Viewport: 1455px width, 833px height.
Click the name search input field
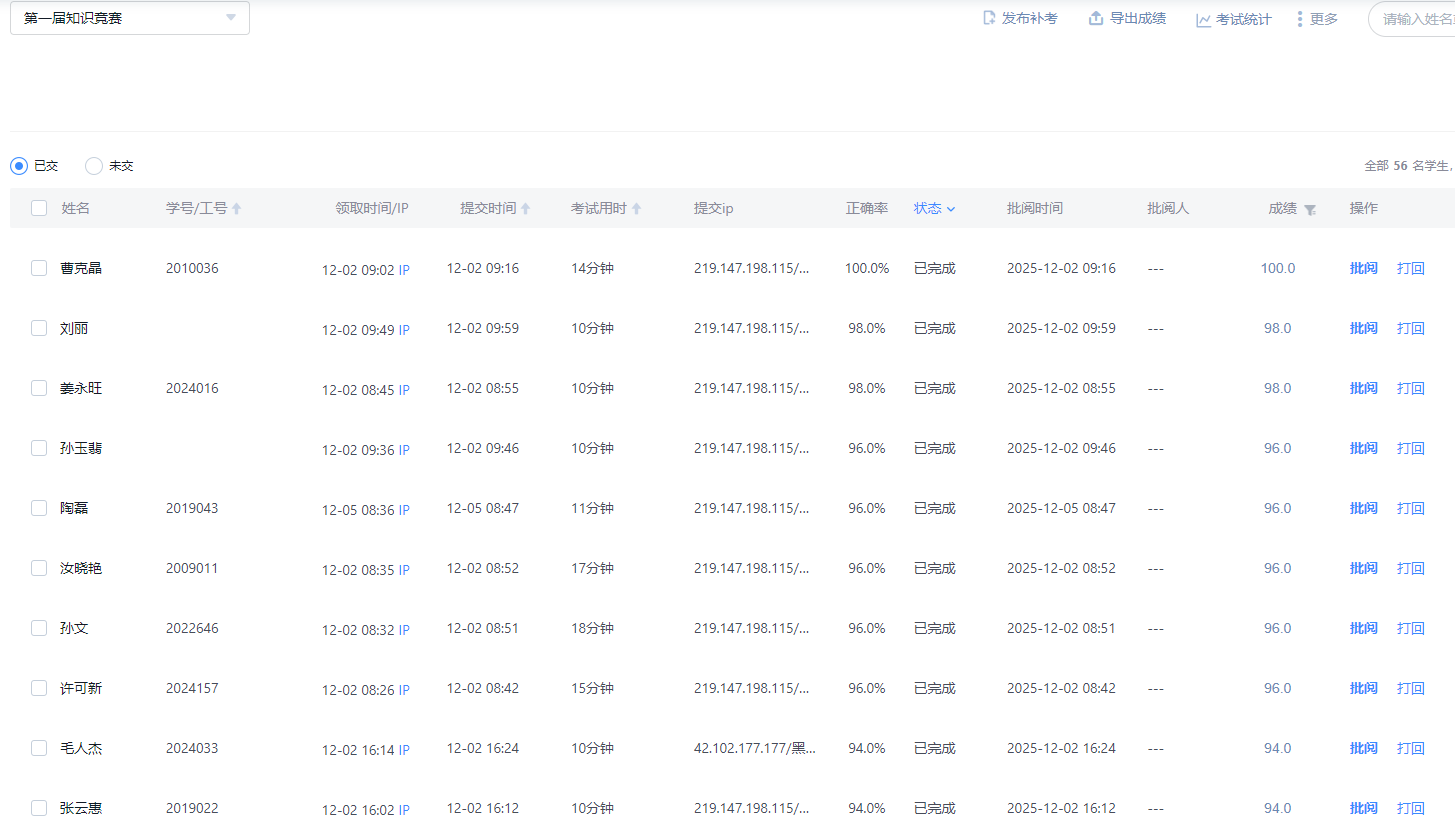click(1415, 19)
